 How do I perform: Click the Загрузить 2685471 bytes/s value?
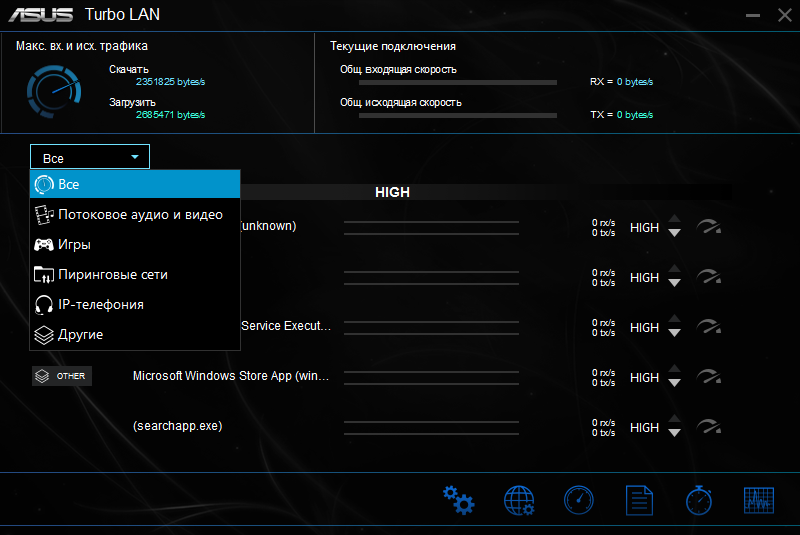(170, 115)
